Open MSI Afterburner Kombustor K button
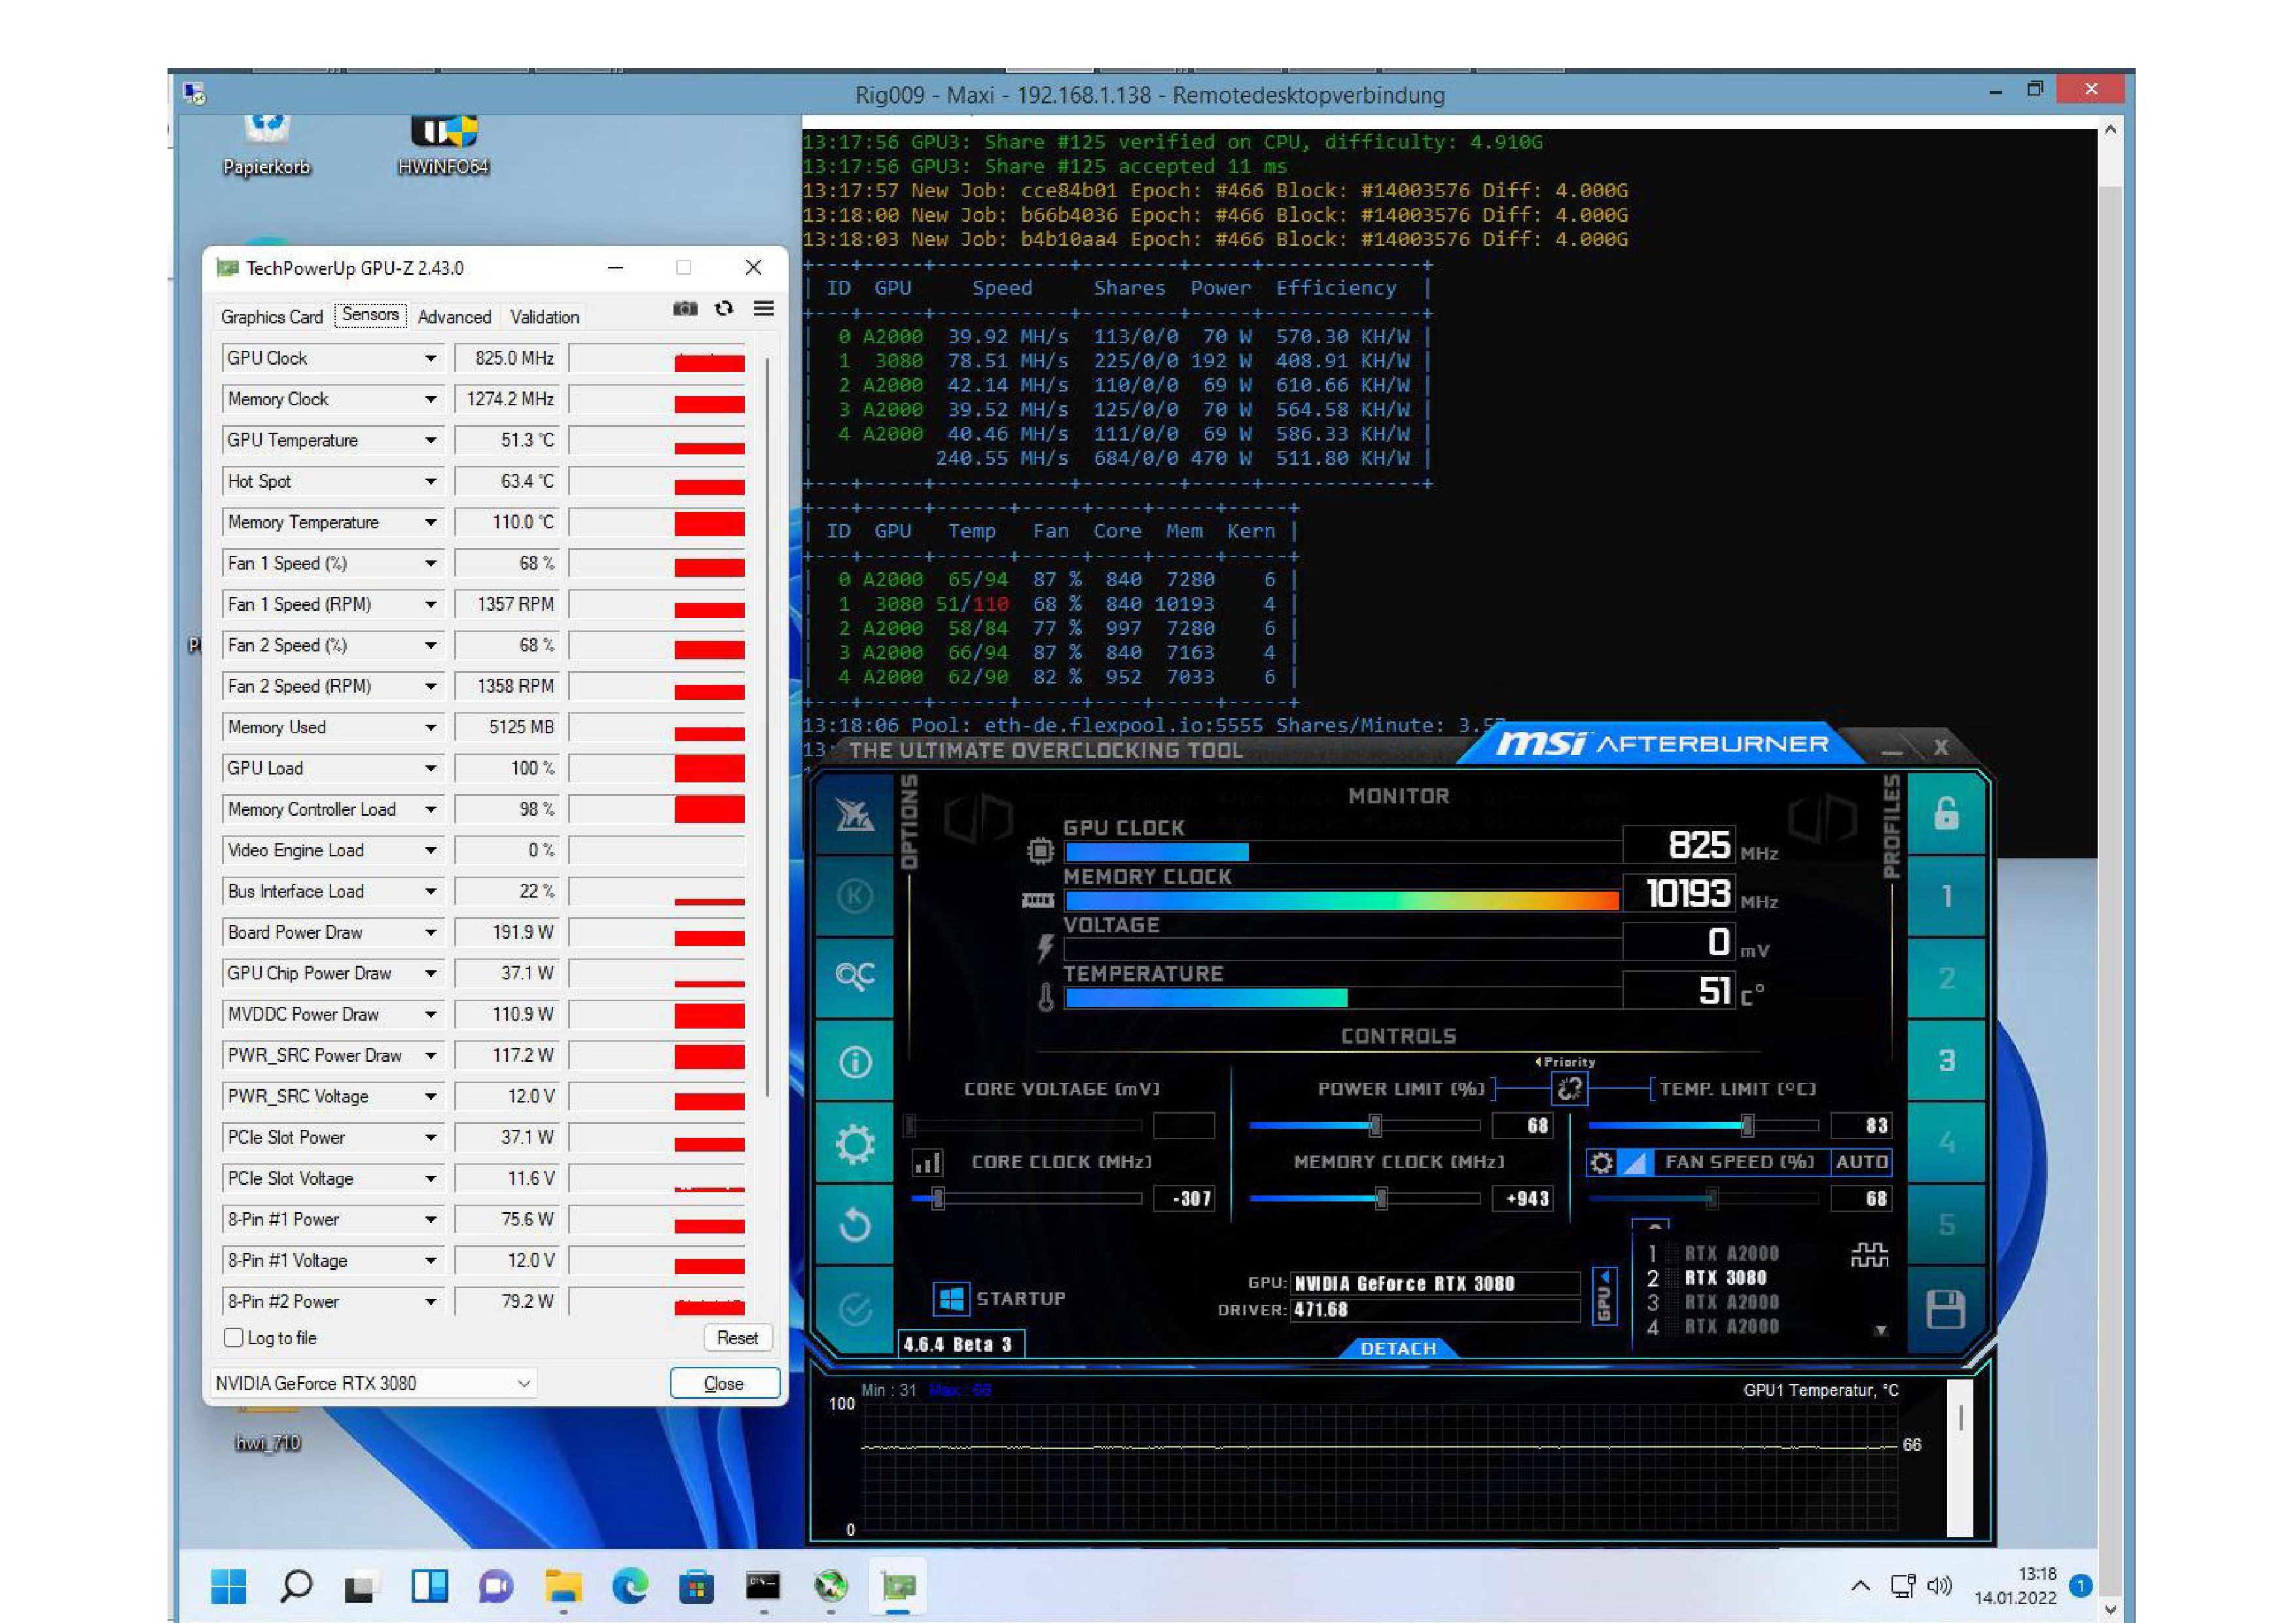The width and height of the screenshot is (2296, 1623). (x=854, y=896)
